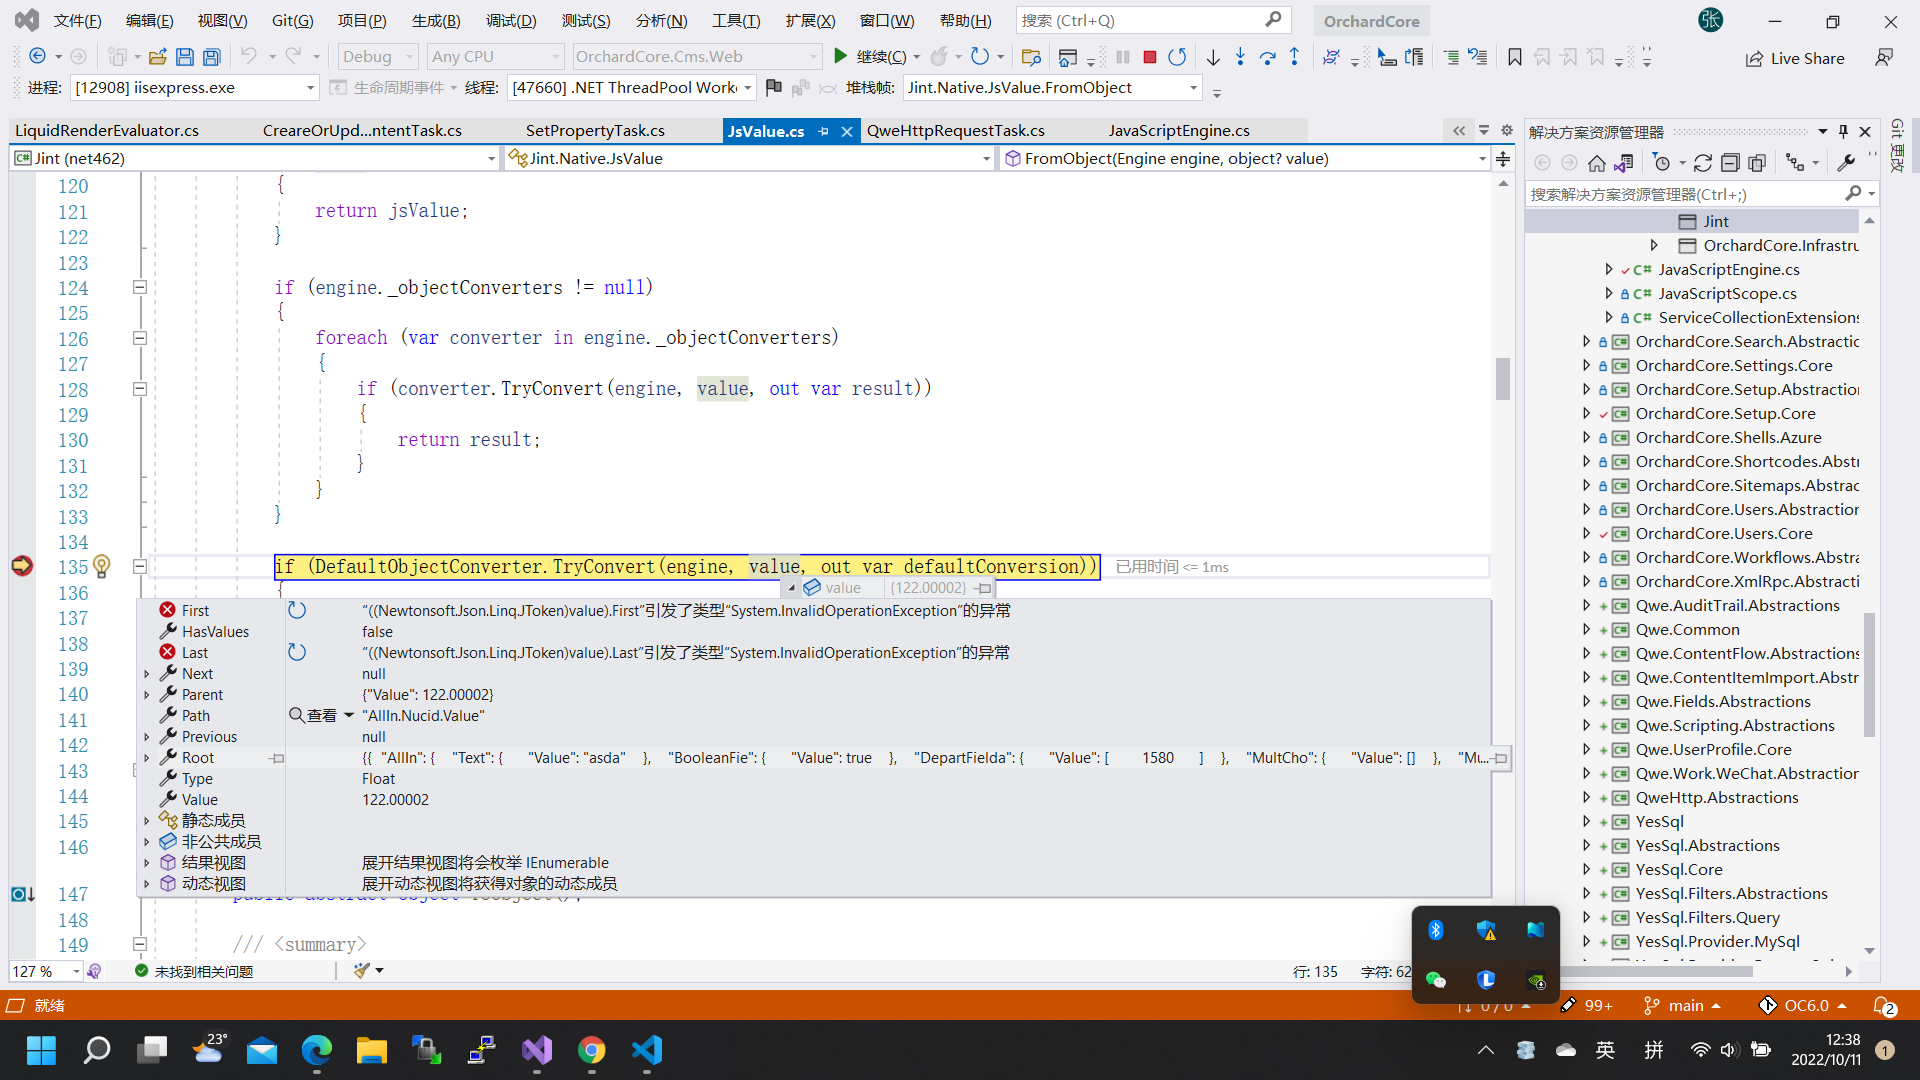Viewport: 1920px width, 1080px height.
Task: Pin the value data tip open
Action: (x=984, y=588)
